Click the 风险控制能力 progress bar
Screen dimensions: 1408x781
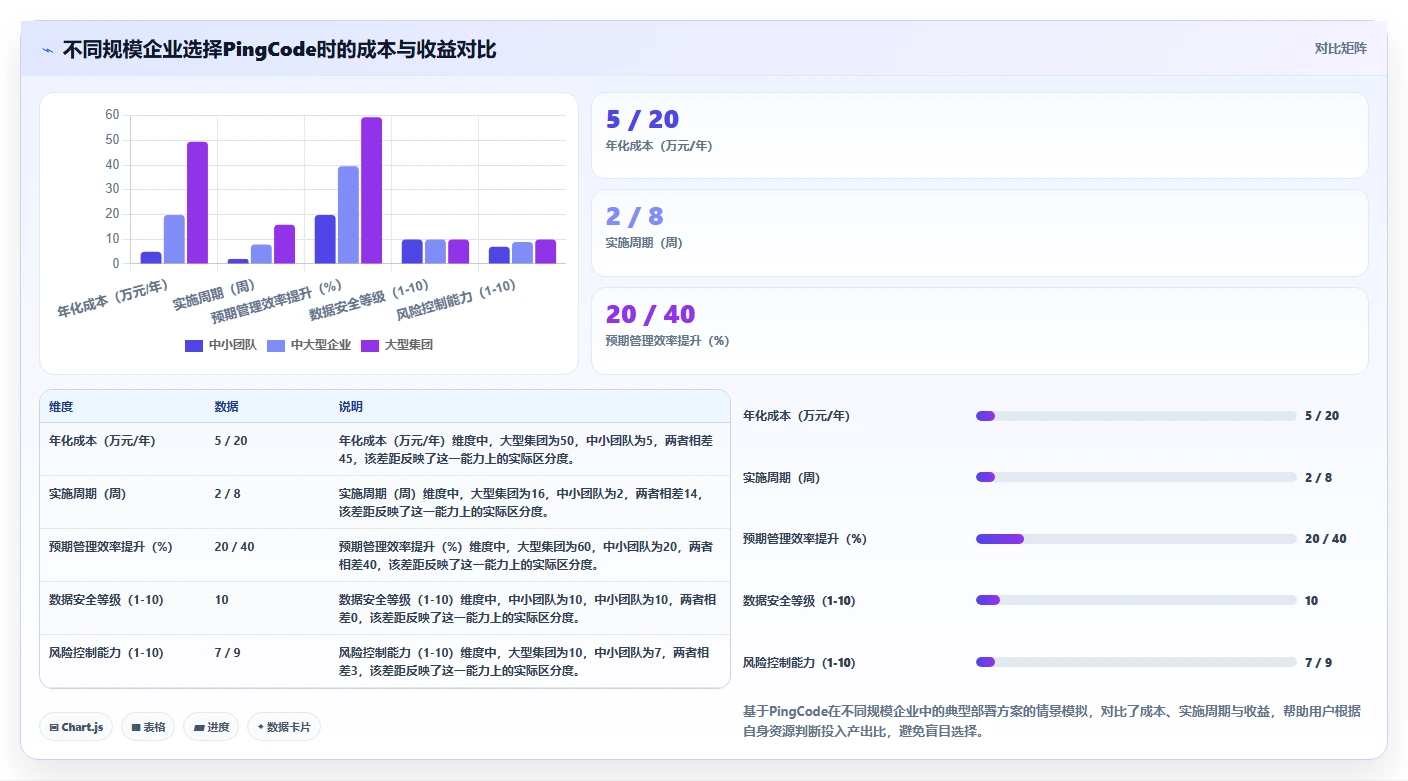tap(1136, 662)
